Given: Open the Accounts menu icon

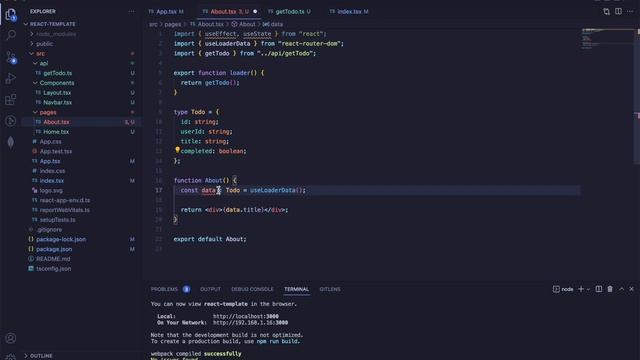Looking at the screenshot, I should (11, 338).
